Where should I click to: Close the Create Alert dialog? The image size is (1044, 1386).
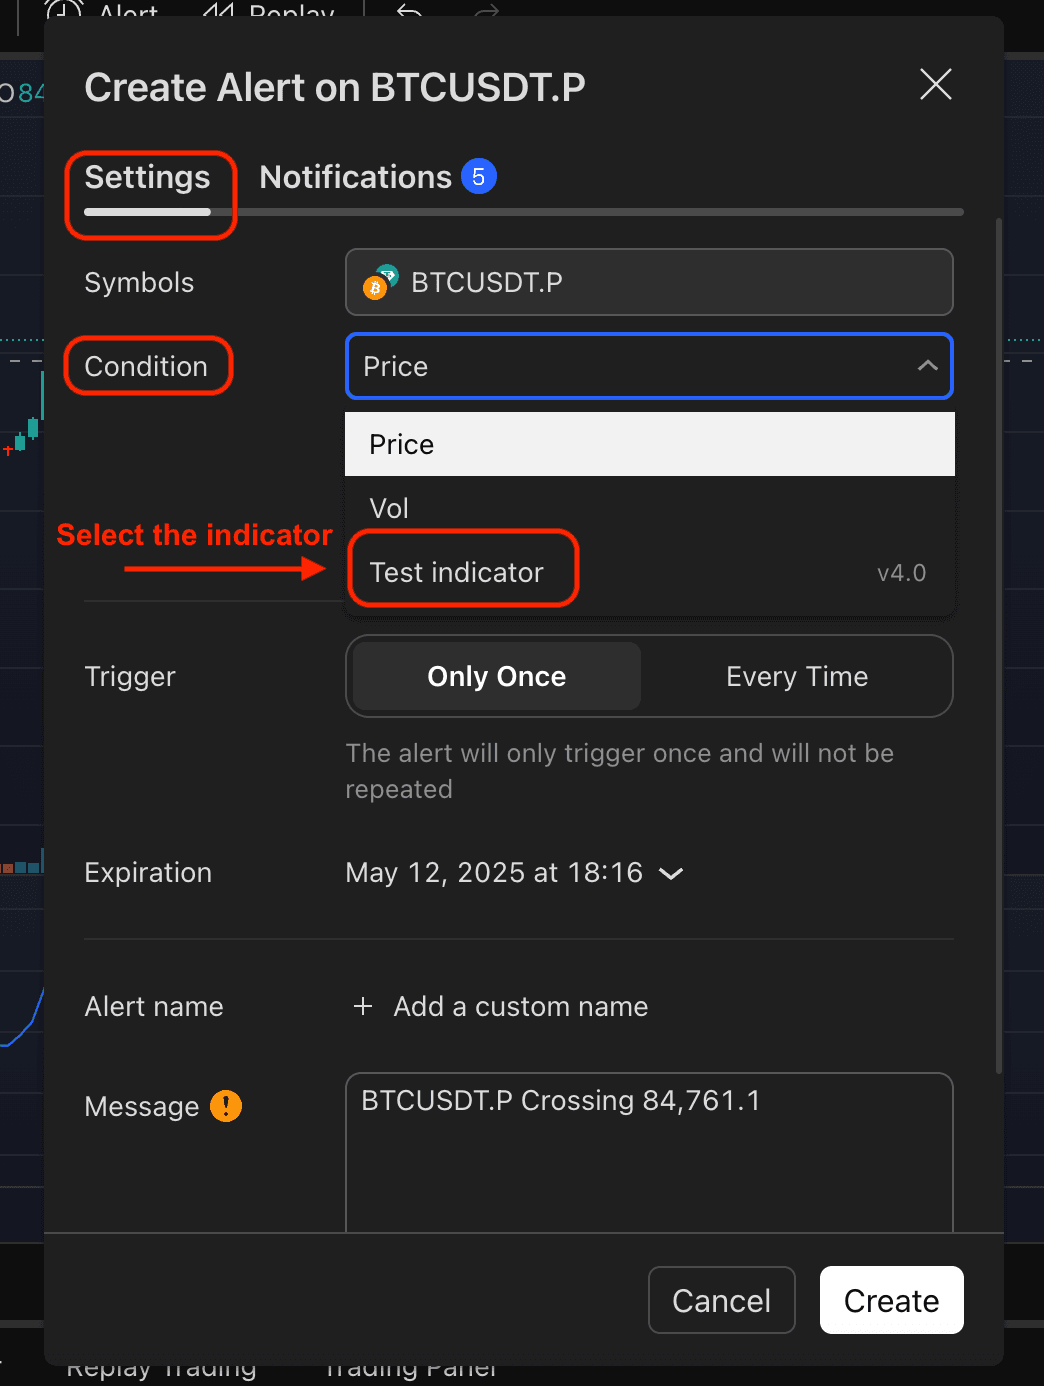tap(935, 85)
